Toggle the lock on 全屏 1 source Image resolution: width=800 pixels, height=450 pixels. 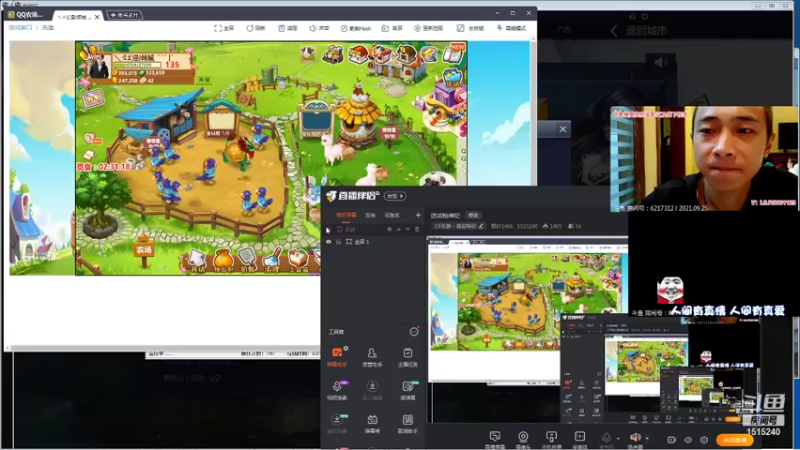[x=338, y=242]
